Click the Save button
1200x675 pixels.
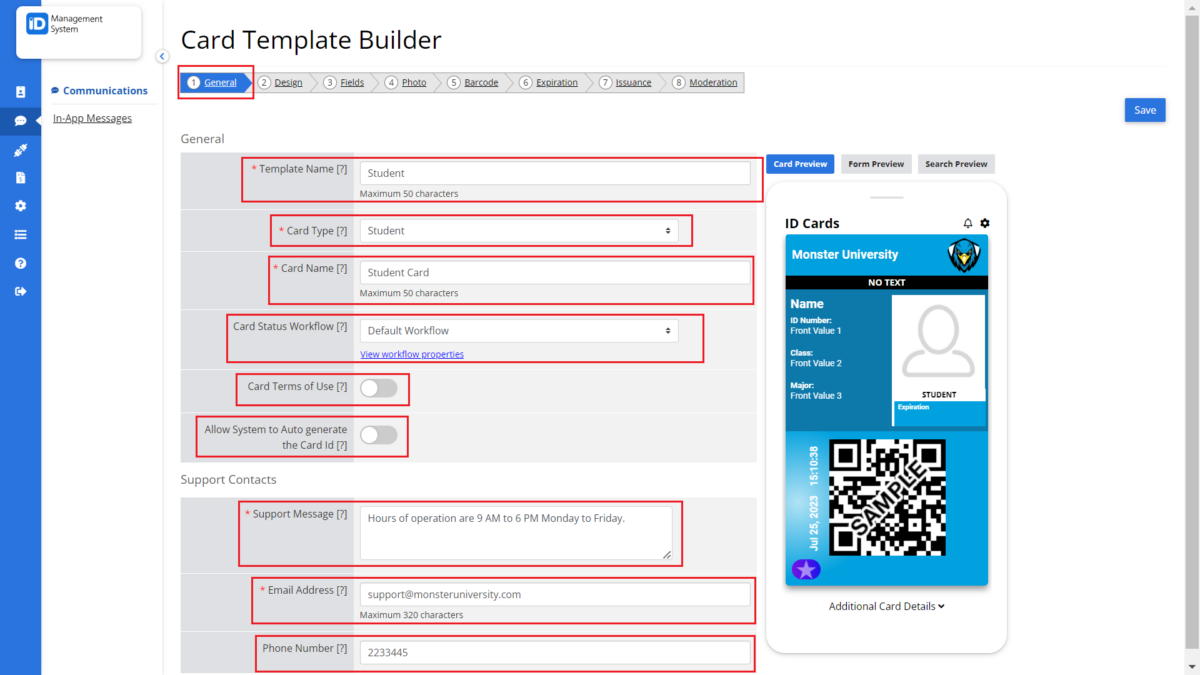[1144, 110]
